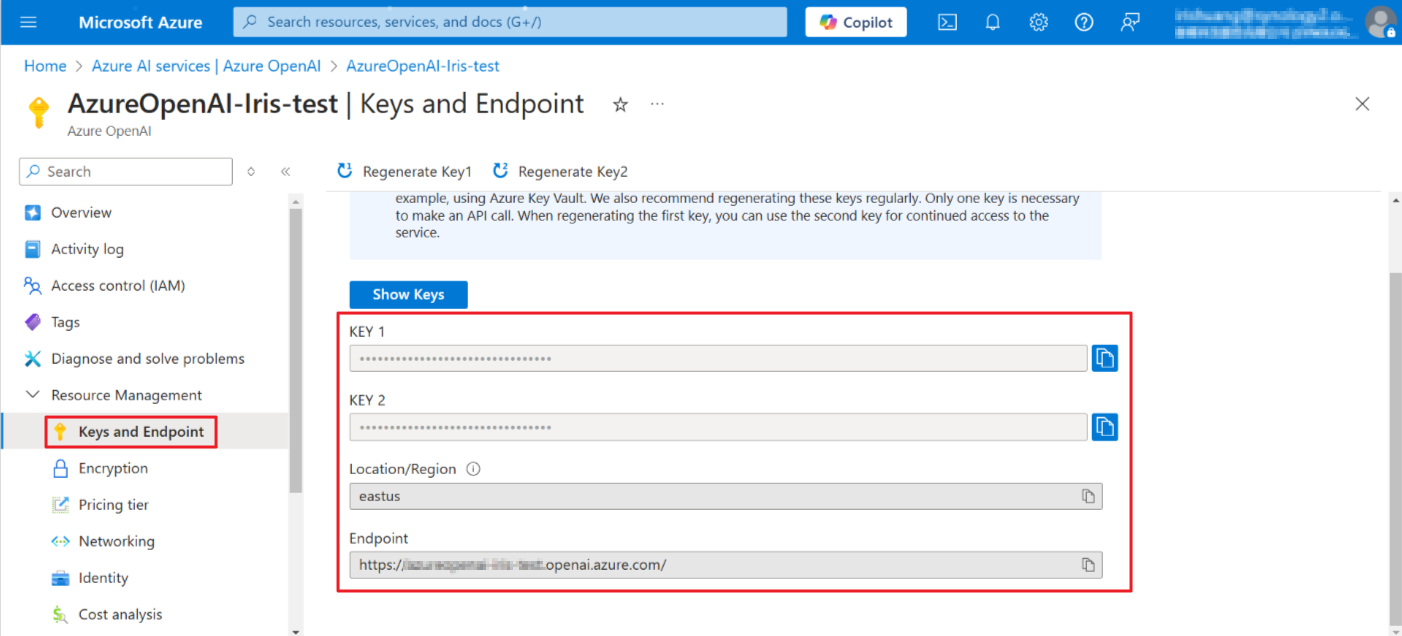Open the Azure portal hamburger menu
The image size is (1402, 636).
pos(28,22)
